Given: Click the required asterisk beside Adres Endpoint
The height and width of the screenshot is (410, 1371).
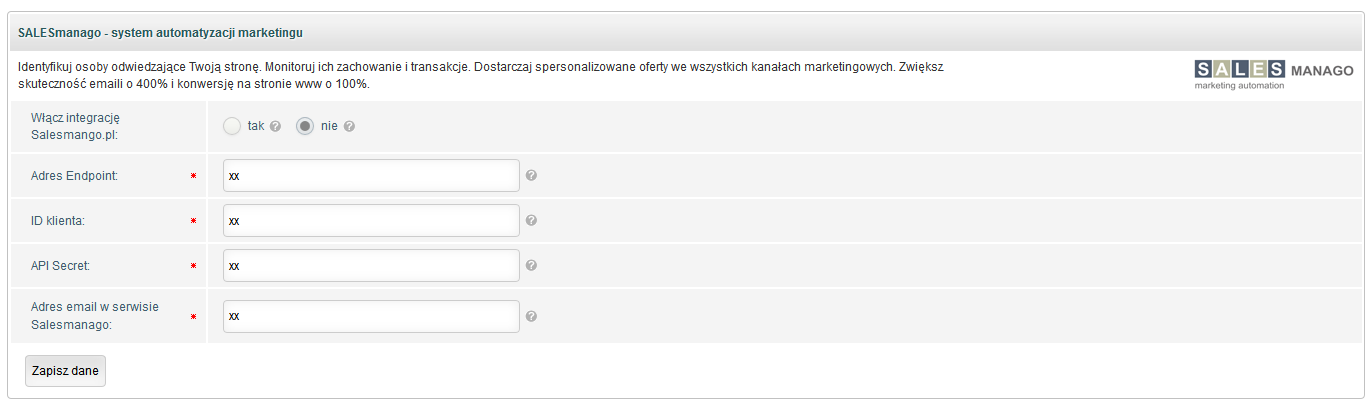Looking at the screenshot, I should [x=193, y=176].
